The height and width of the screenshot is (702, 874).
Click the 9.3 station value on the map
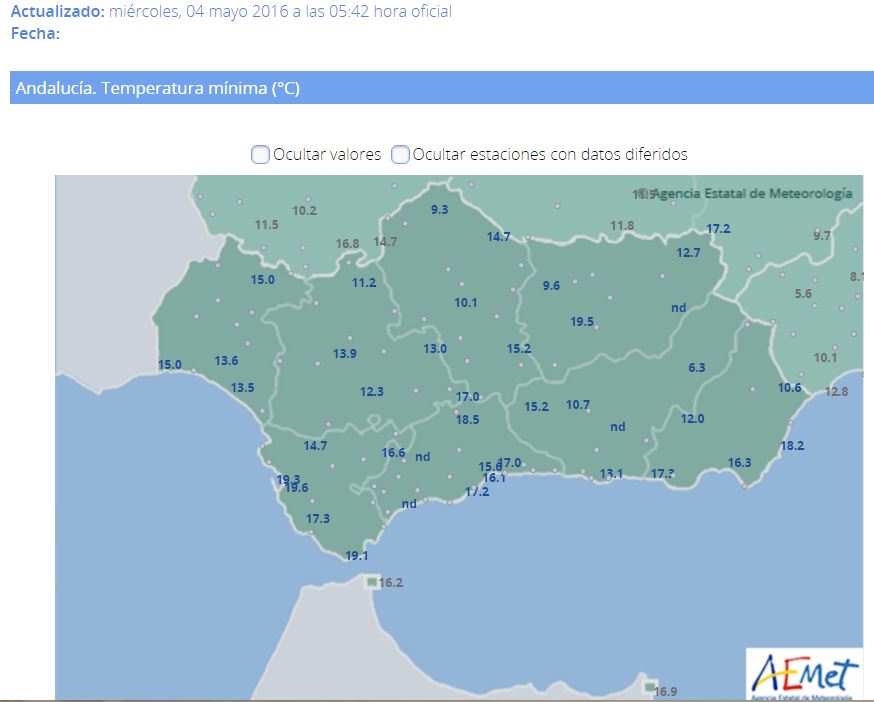(439, 210)
